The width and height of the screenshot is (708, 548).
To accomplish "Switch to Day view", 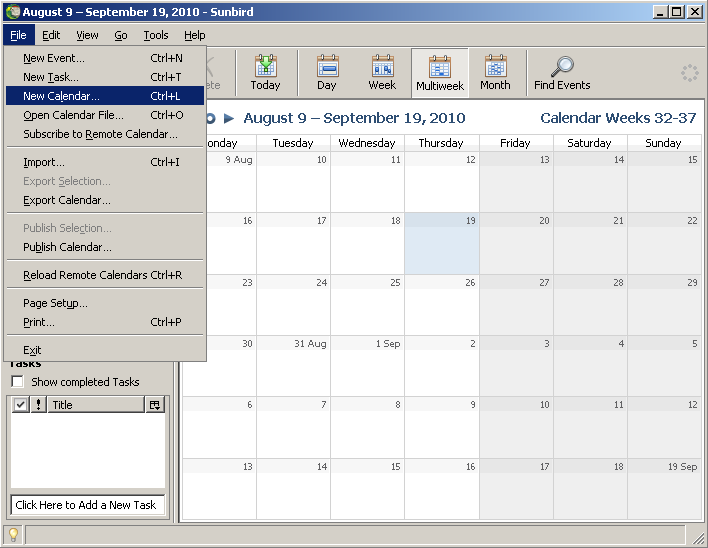I will (327, 73).
